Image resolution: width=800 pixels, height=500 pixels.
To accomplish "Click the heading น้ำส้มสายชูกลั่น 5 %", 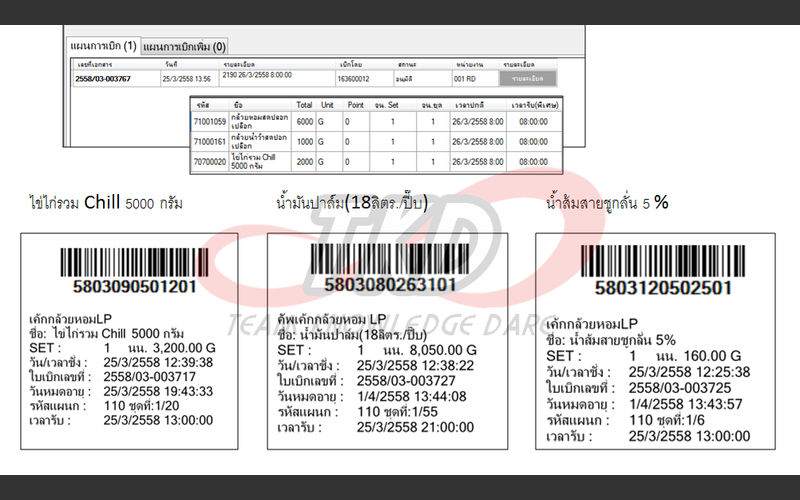I will 607,203.
